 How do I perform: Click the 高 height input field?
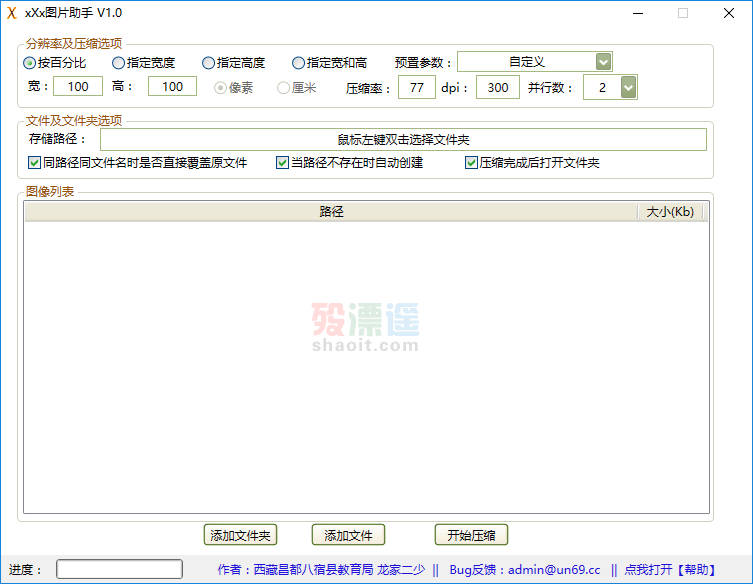[172, 86]
